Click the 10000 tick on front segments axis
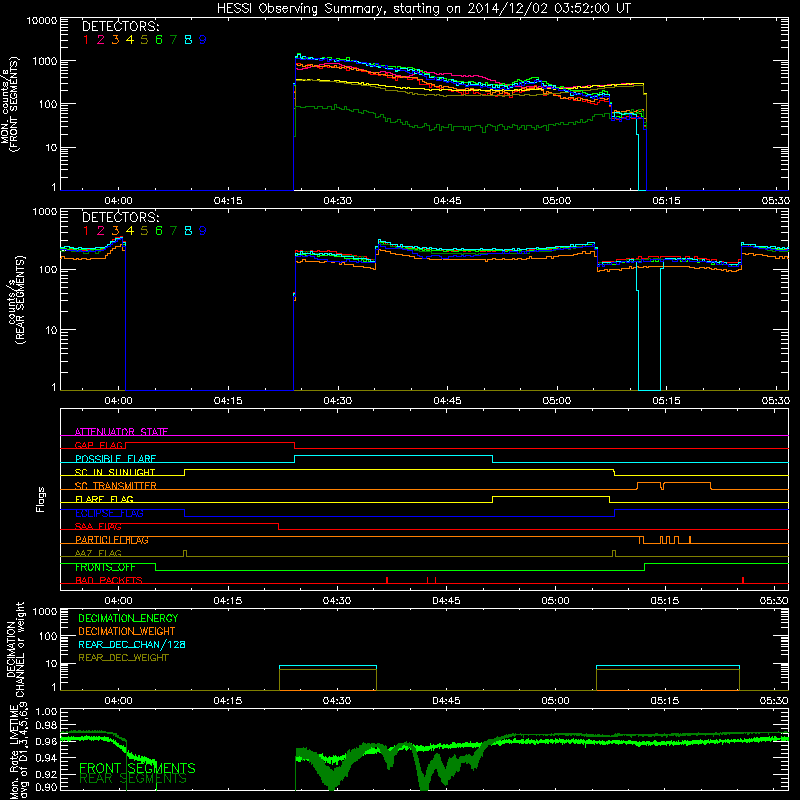The width and height of the screenshot is (800, 800). (x=42, y=20)
